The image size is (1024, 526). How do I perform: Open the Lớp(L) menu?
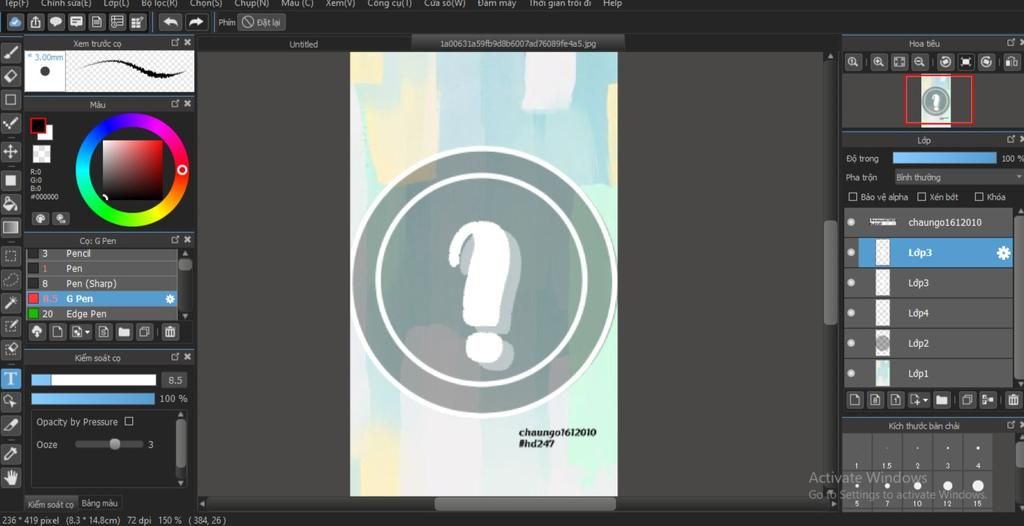[x=116, y=3]
